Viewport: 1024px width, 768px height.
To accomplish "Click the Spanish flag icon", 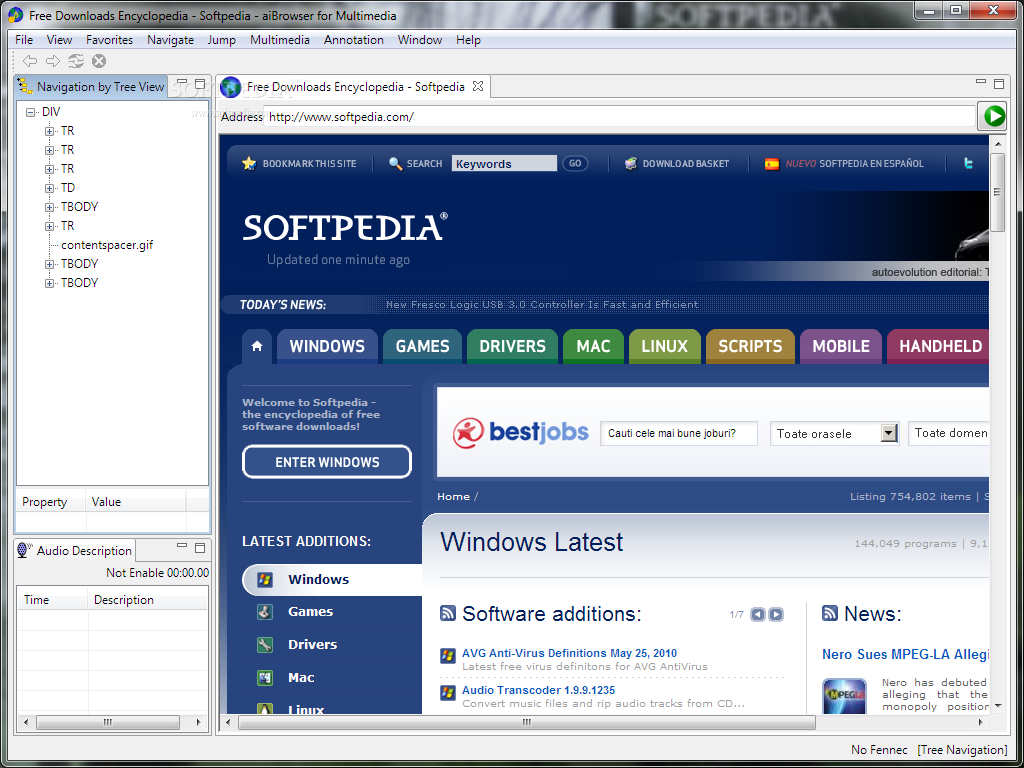I will (x=772, y=163).
